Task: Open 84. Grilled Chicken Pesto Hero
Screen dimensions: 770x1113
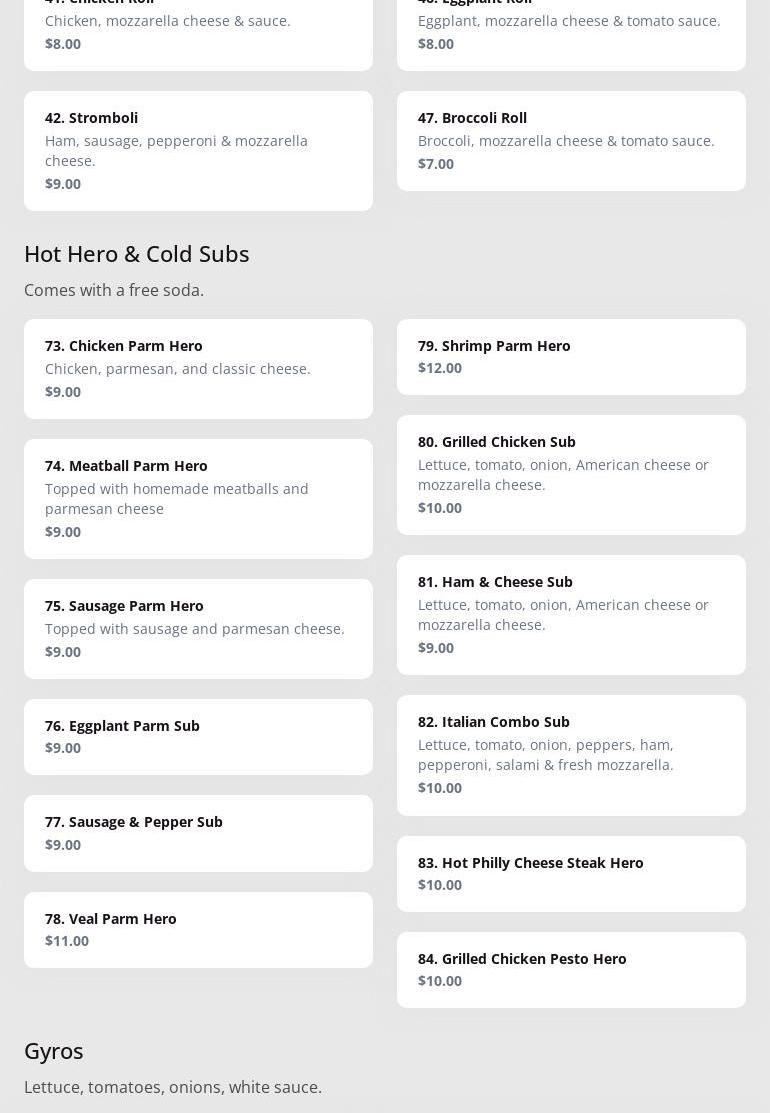Action: click(x=571, y=969)
